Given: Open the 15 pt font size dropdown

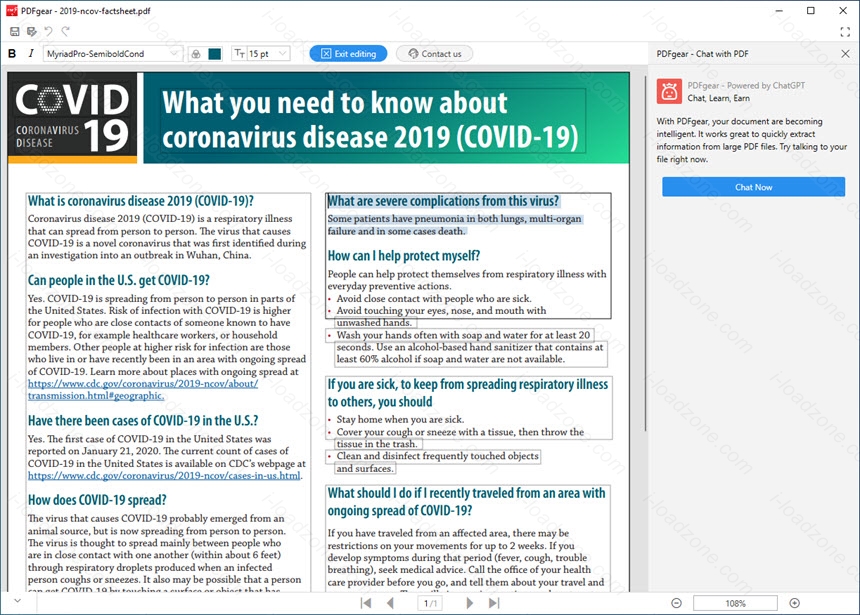Looking at the screenshot, I should click(x=268, y=53).
